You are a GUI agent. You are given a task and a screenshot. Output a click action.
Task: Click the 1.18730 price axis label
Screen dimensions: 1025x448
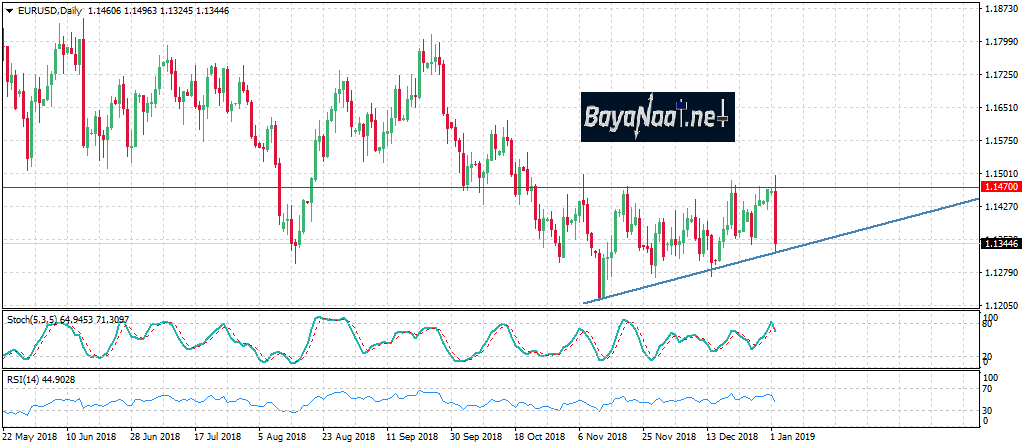(1001, 9)
